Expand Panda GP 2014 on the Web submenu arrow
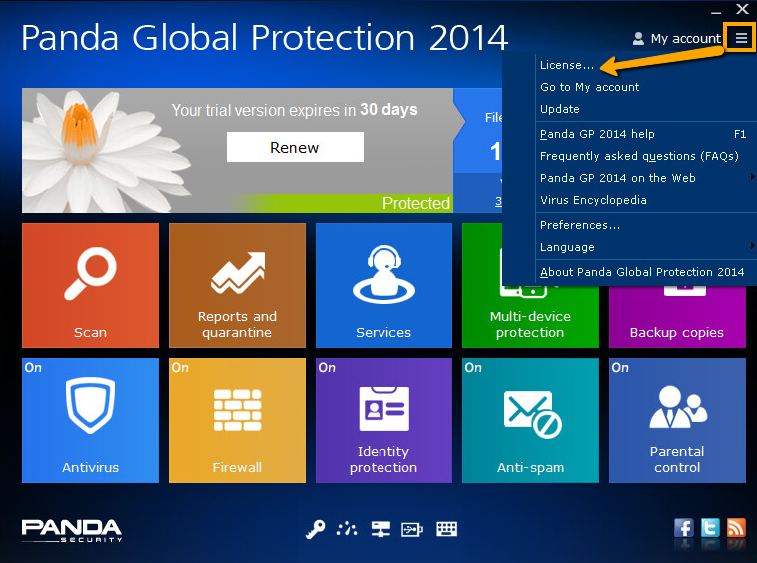 (752, 177)
